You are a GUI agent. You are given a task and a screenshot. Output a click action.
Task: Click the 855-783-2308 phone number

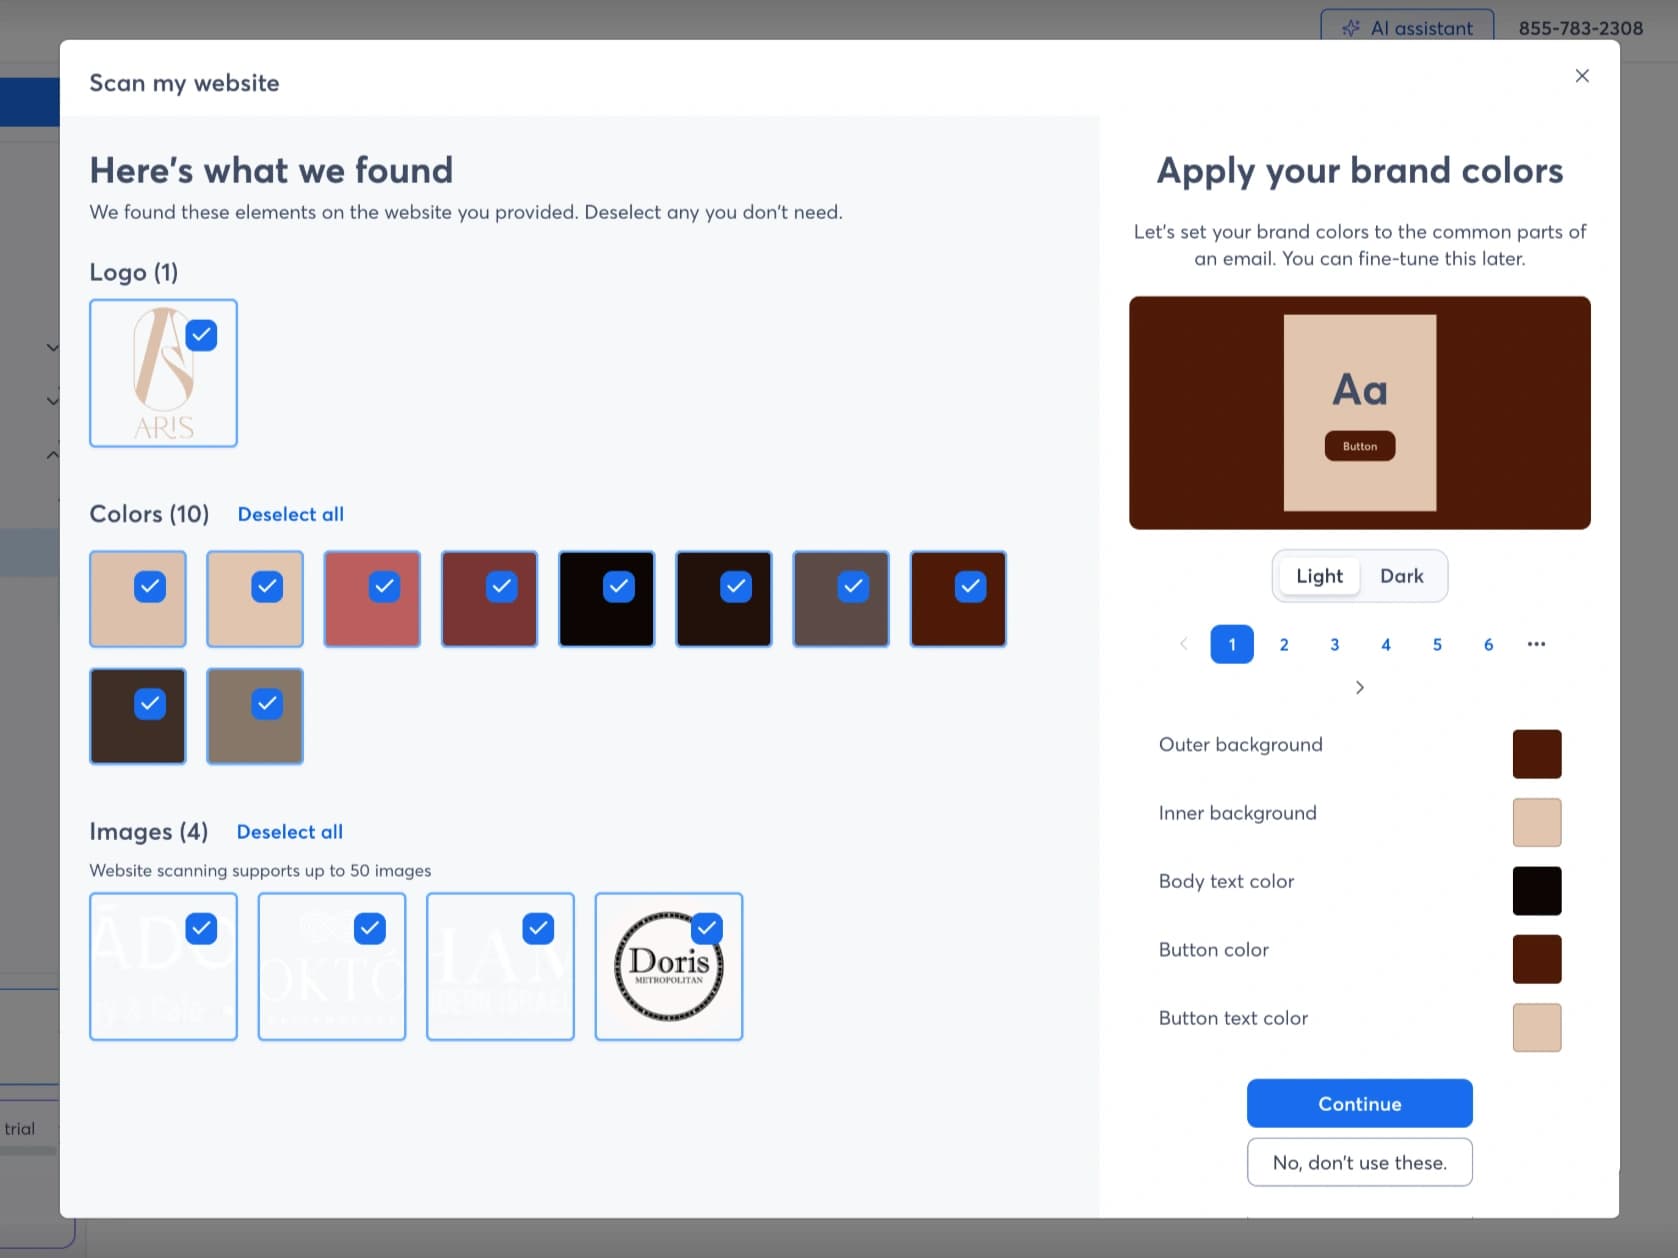[x=1581, y=28]
